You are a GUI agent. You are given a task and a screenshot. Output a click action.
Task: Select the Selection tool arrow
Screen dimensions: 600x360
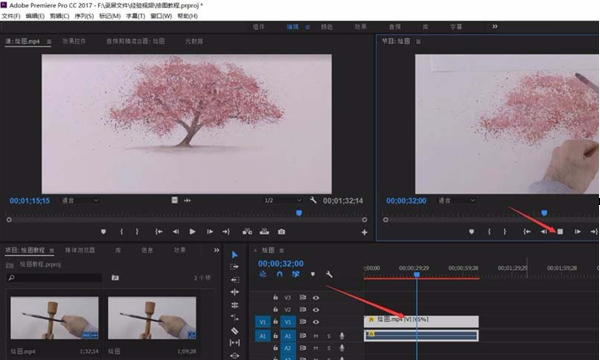[235, 255]
